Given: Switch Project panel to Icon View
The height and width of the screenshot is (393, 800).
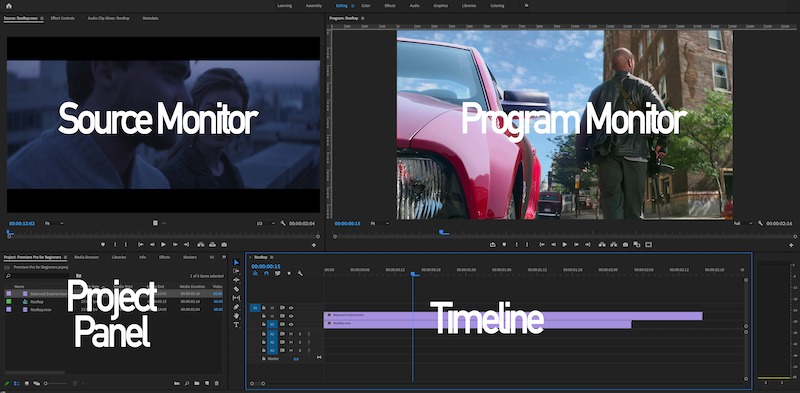Looking at the screenshot, I should coord(27,383).
